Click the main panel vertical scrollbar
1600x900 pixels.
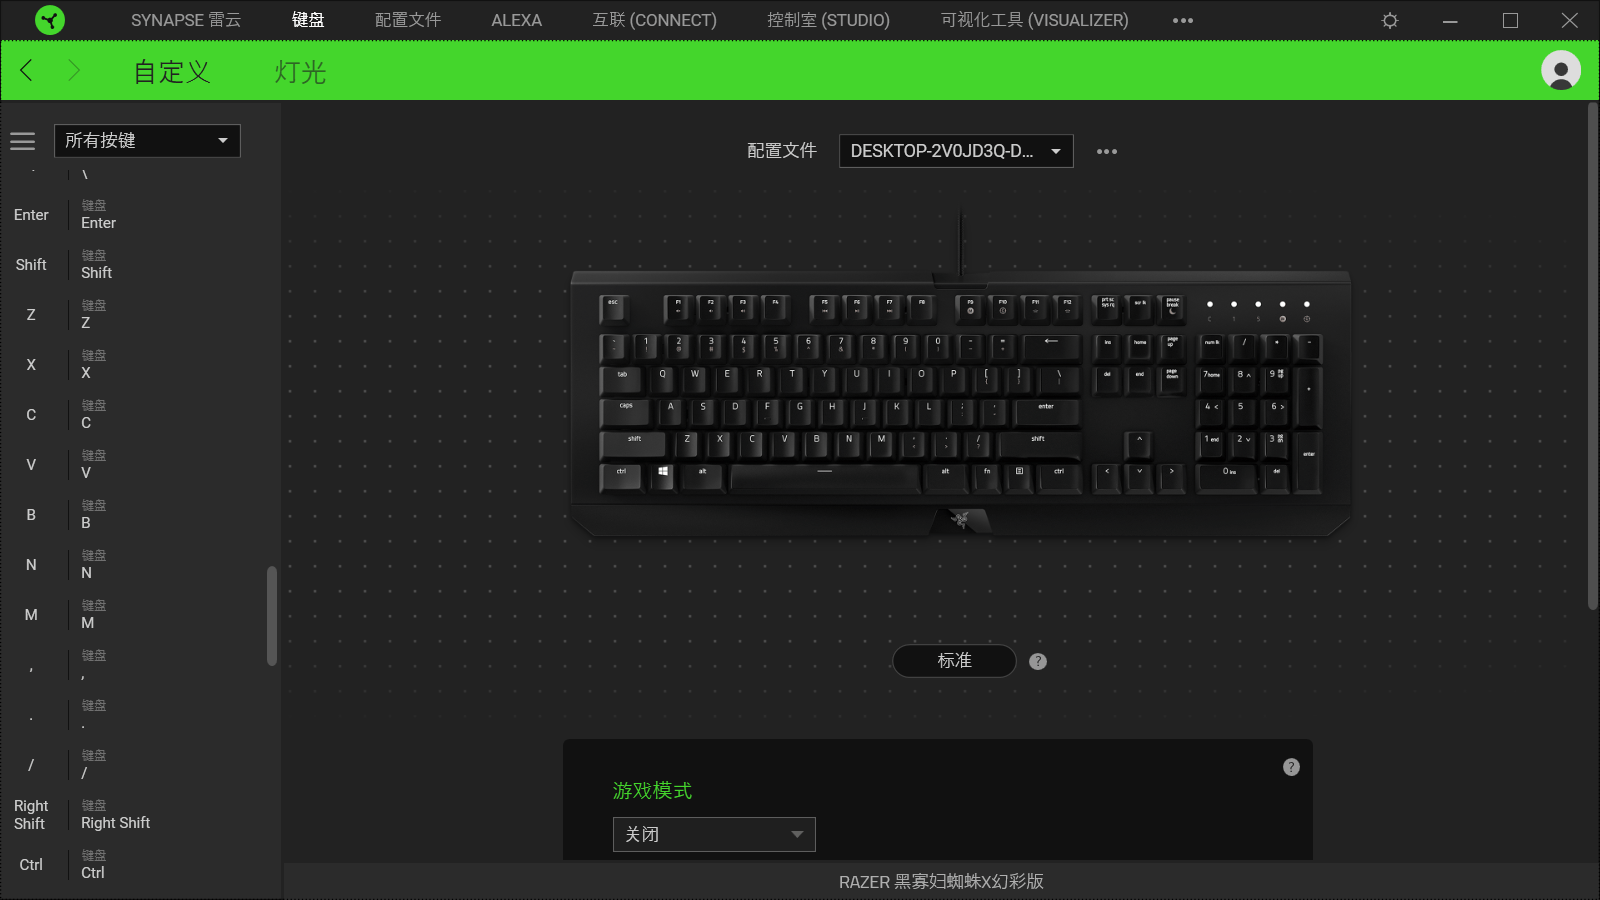click(x=1593, y=356)
